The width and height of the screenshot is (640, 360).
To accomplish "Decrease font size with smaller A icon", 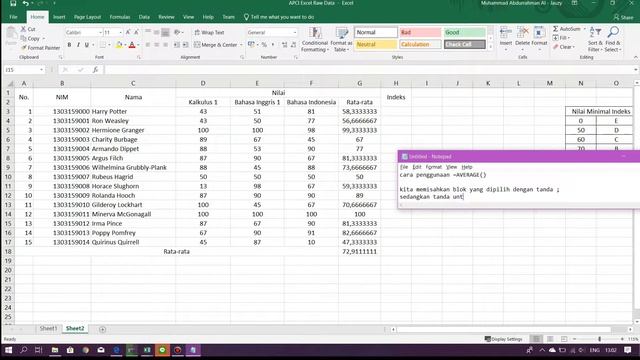I will click(x=136, y=32).
